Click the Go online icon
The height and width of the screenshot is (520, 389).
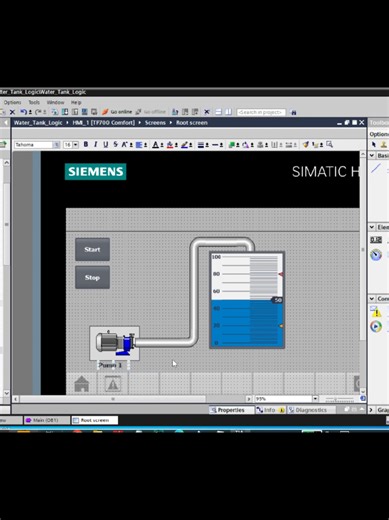[x=105, y=112]
